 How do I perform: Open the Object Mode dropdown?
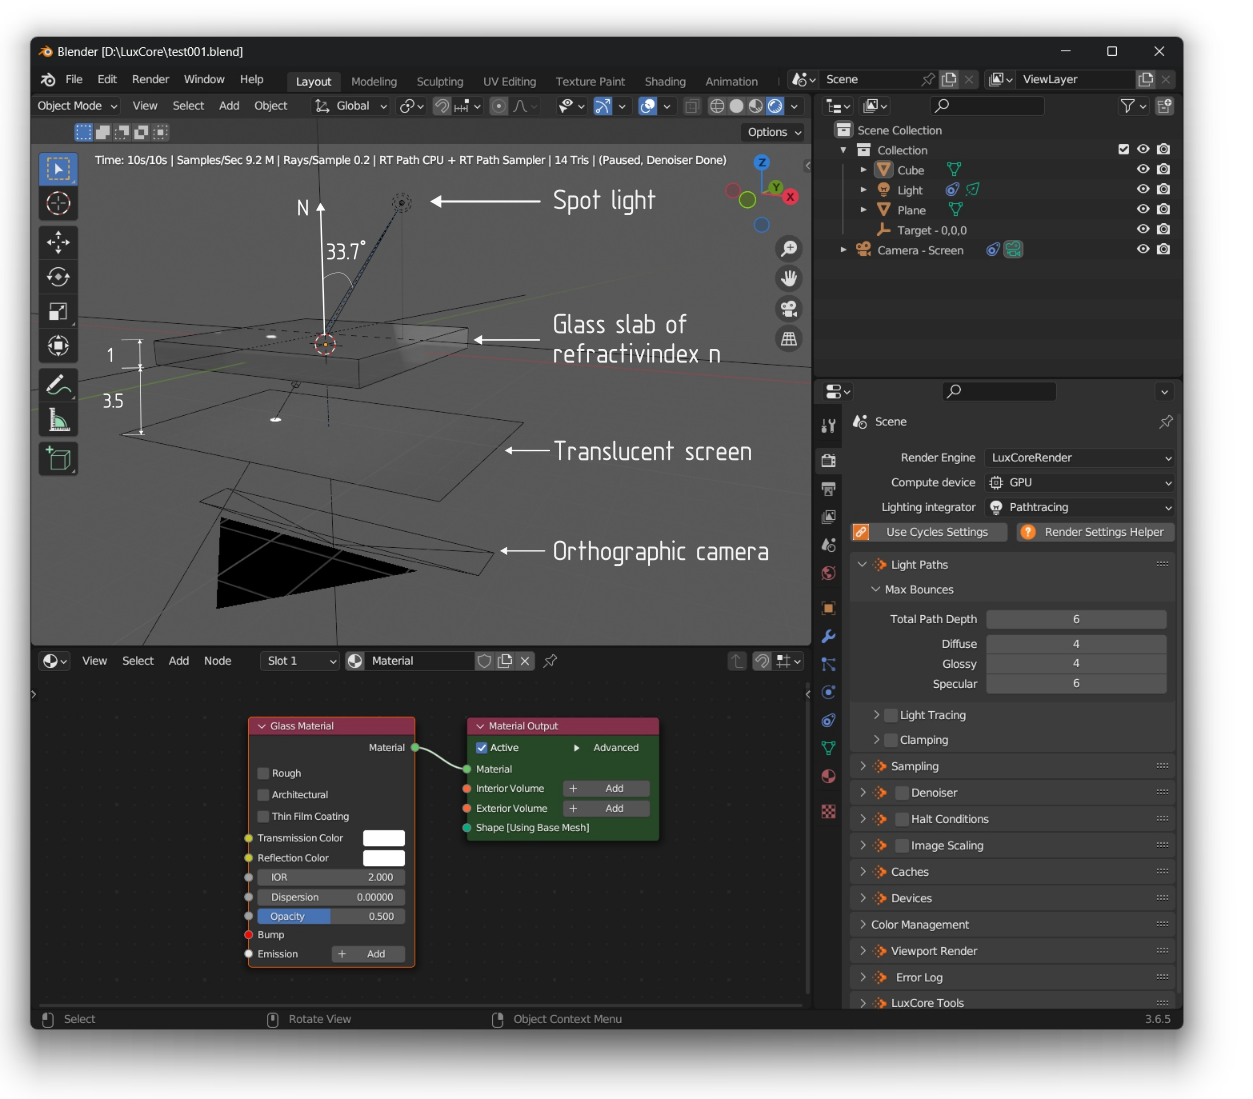77,106
